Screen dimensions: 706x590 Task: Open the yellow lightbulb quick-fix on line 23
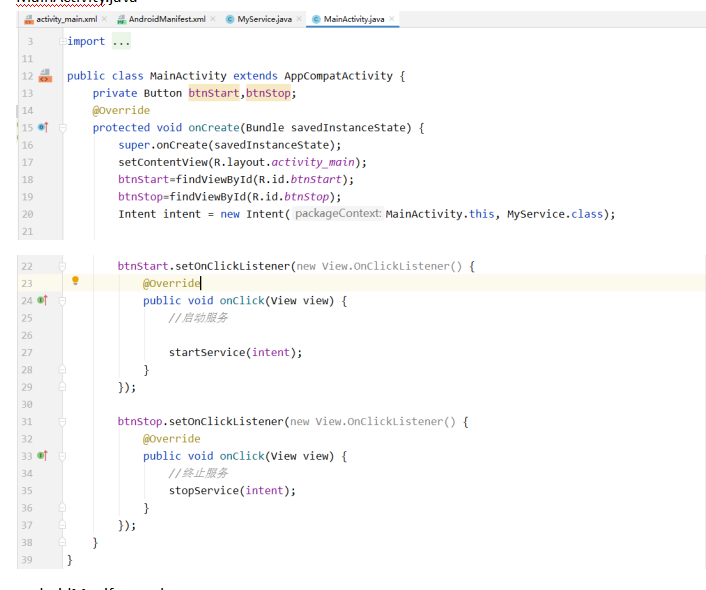coord(75,281)
